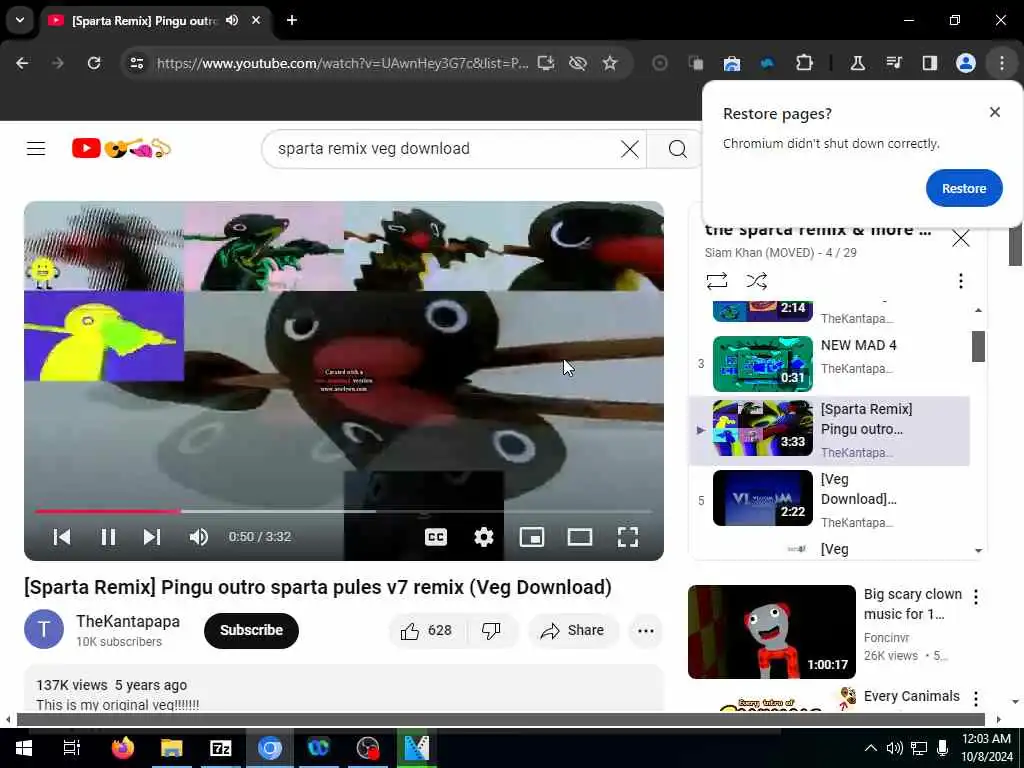Toggle playlist loop

(x=716, y=281)
